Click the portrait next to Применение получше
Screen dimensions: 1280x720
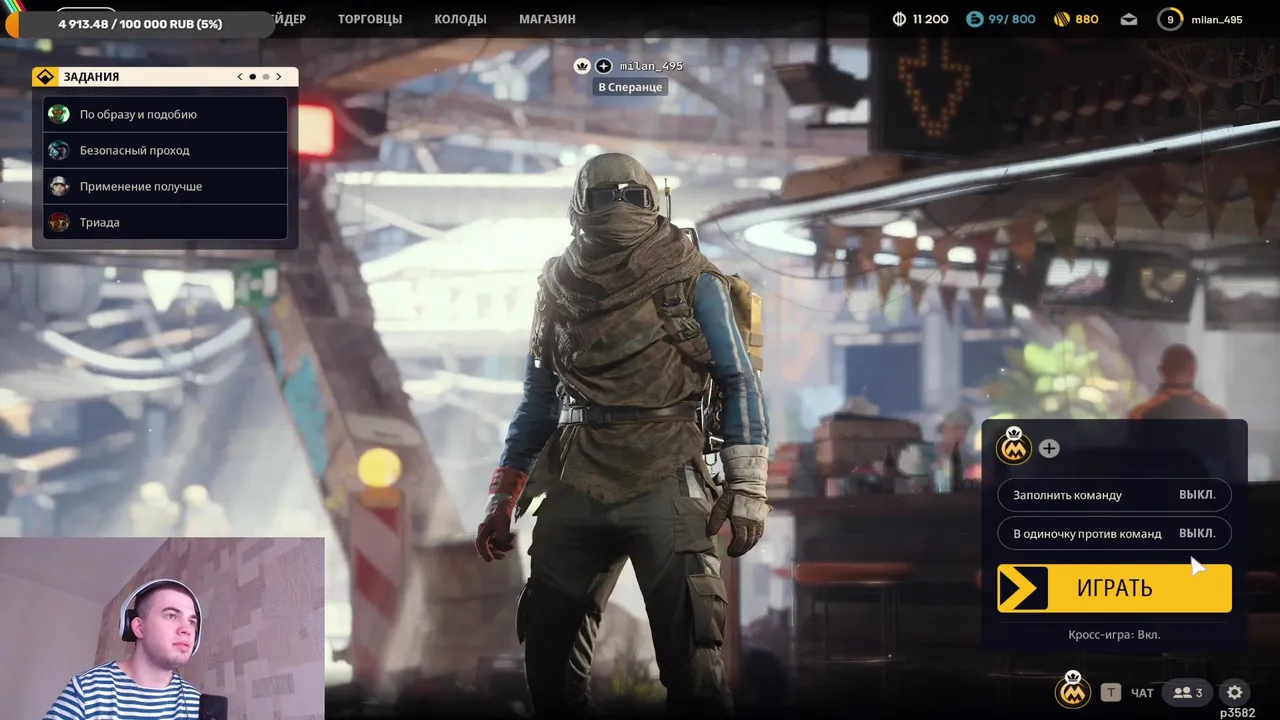(59, 186)
